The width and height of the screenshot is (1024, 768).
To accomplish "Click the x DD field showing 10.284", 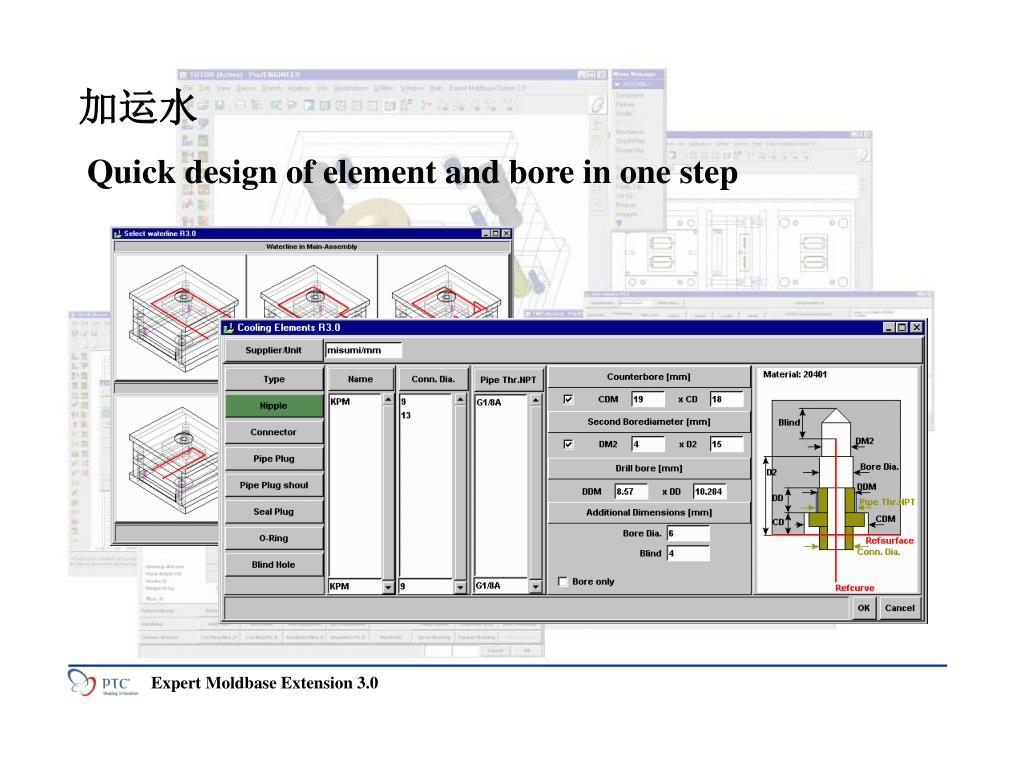I will pyautogui.click(x=710, y=491).
